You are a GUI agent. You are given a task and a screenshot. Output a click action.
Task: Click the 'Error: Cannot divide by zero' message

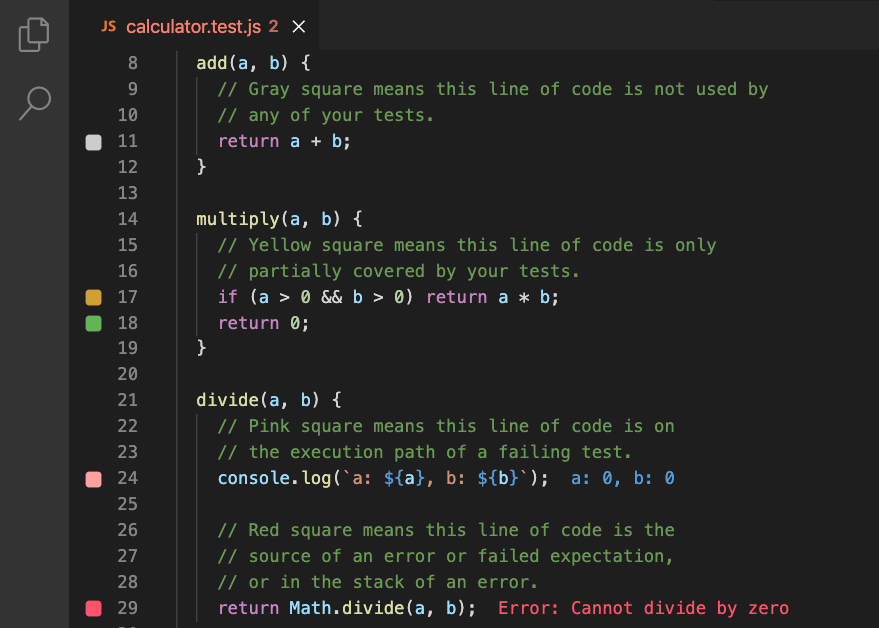(x=643, y=608)
